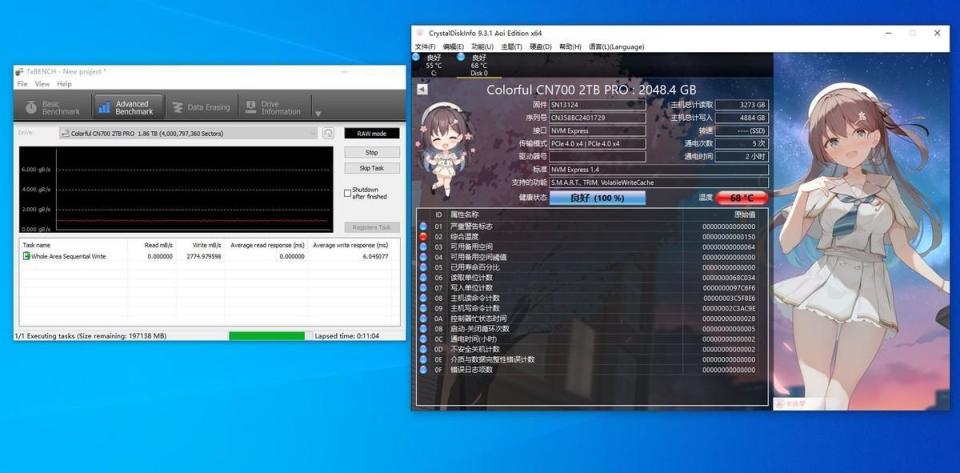Click red 68 °C temperature button

741,198
